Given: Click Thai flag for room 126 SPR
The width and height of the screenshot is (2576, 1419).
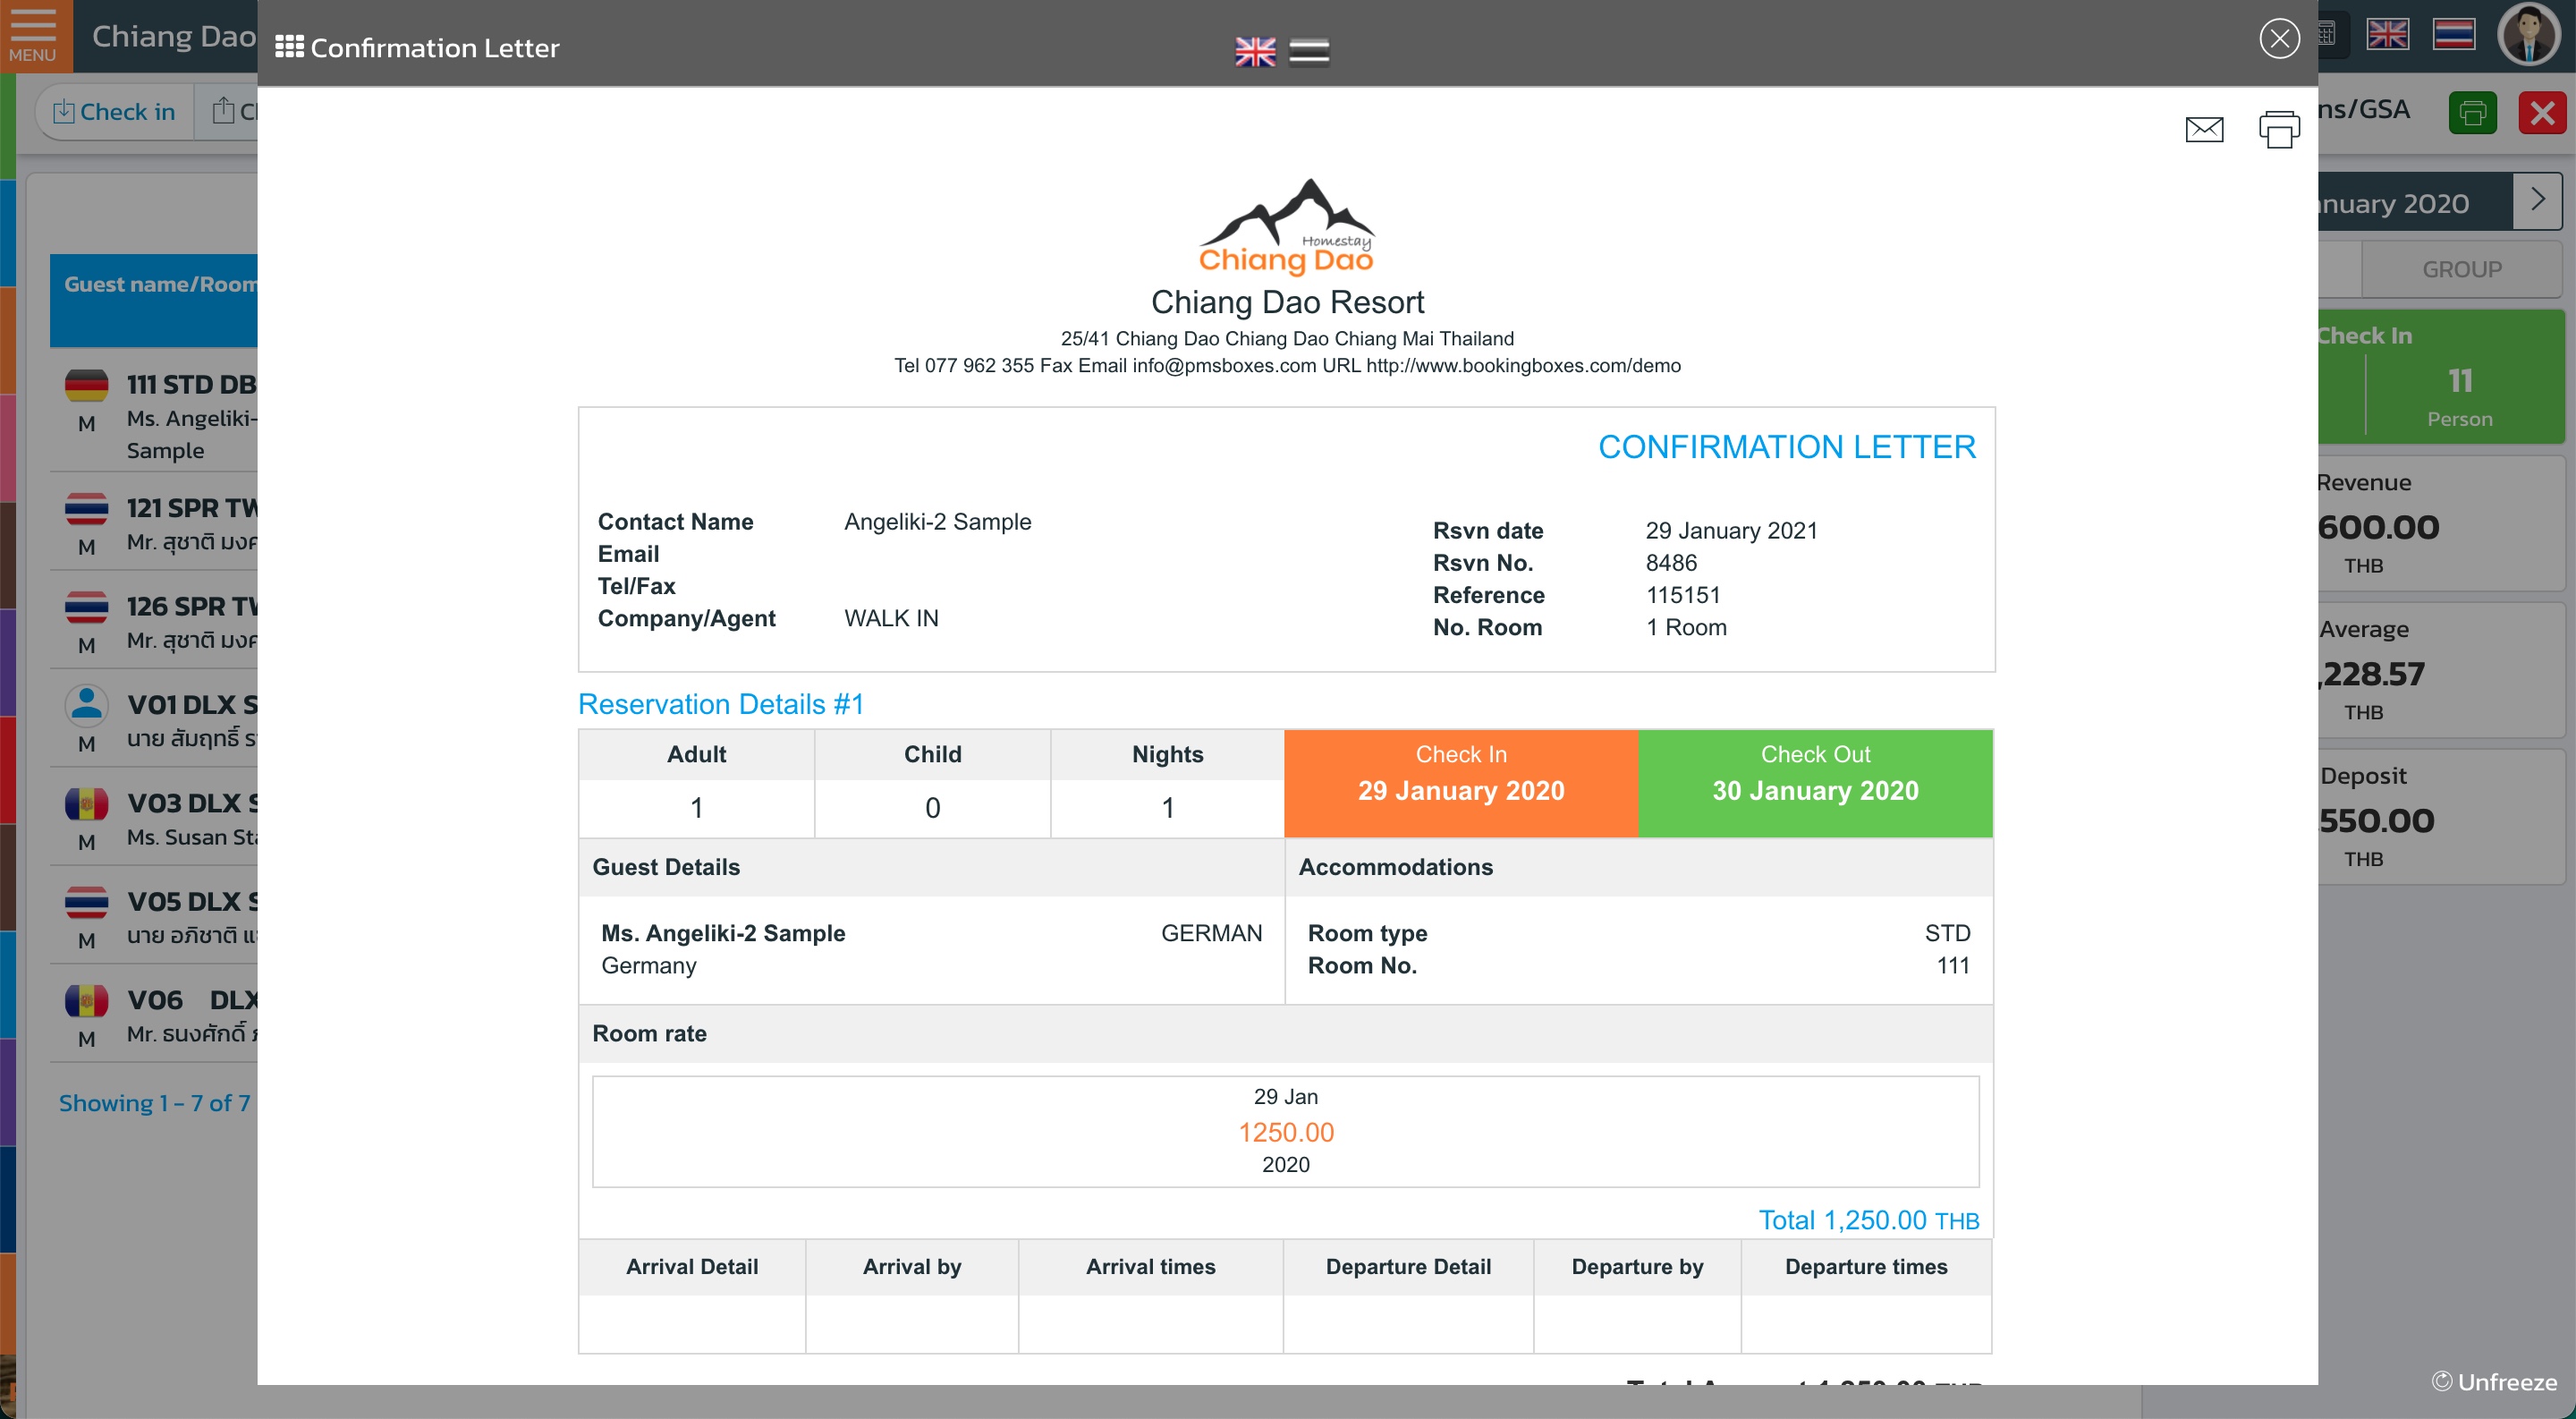Looking at the screenshot, I should [x=87, y=607].
